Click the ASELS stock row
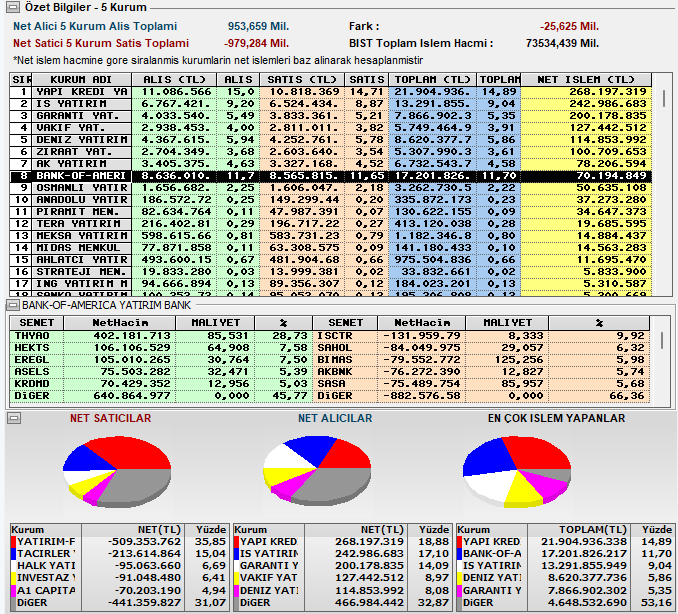The height and width of the screenshot is (614, 678). tap(161, 372)
